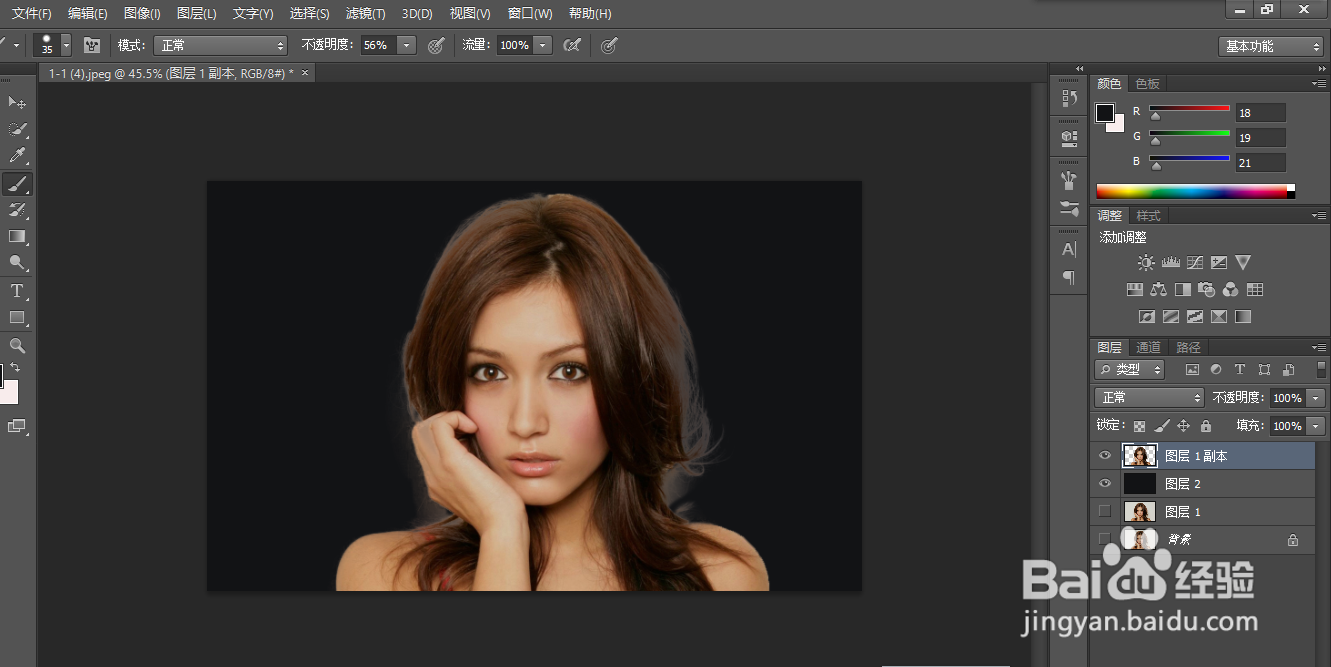The height and width of the screenshot is (667, 1331).
Task: Add a Color Balance adjustment
Action: click(x=1159, y=290)
